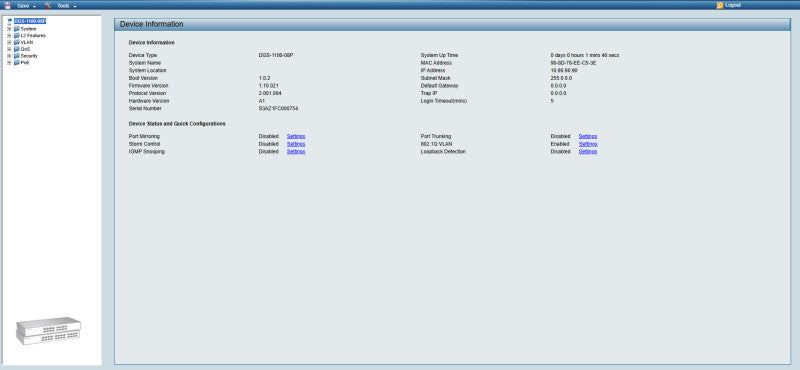This screenshot has height=370, width=800.
Task: Expand the System tree node
Action: 9,29
